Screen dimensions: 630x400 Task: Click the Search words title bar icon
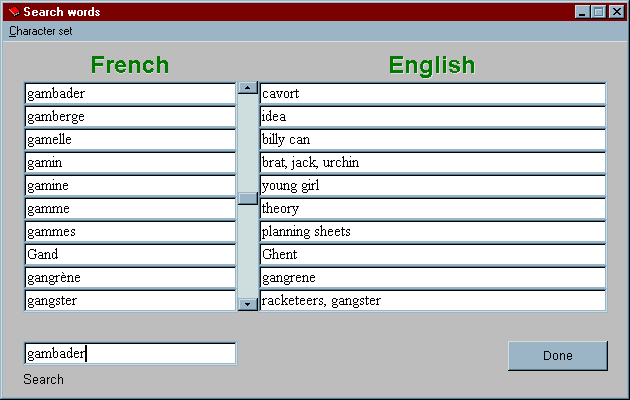(13, 12)
